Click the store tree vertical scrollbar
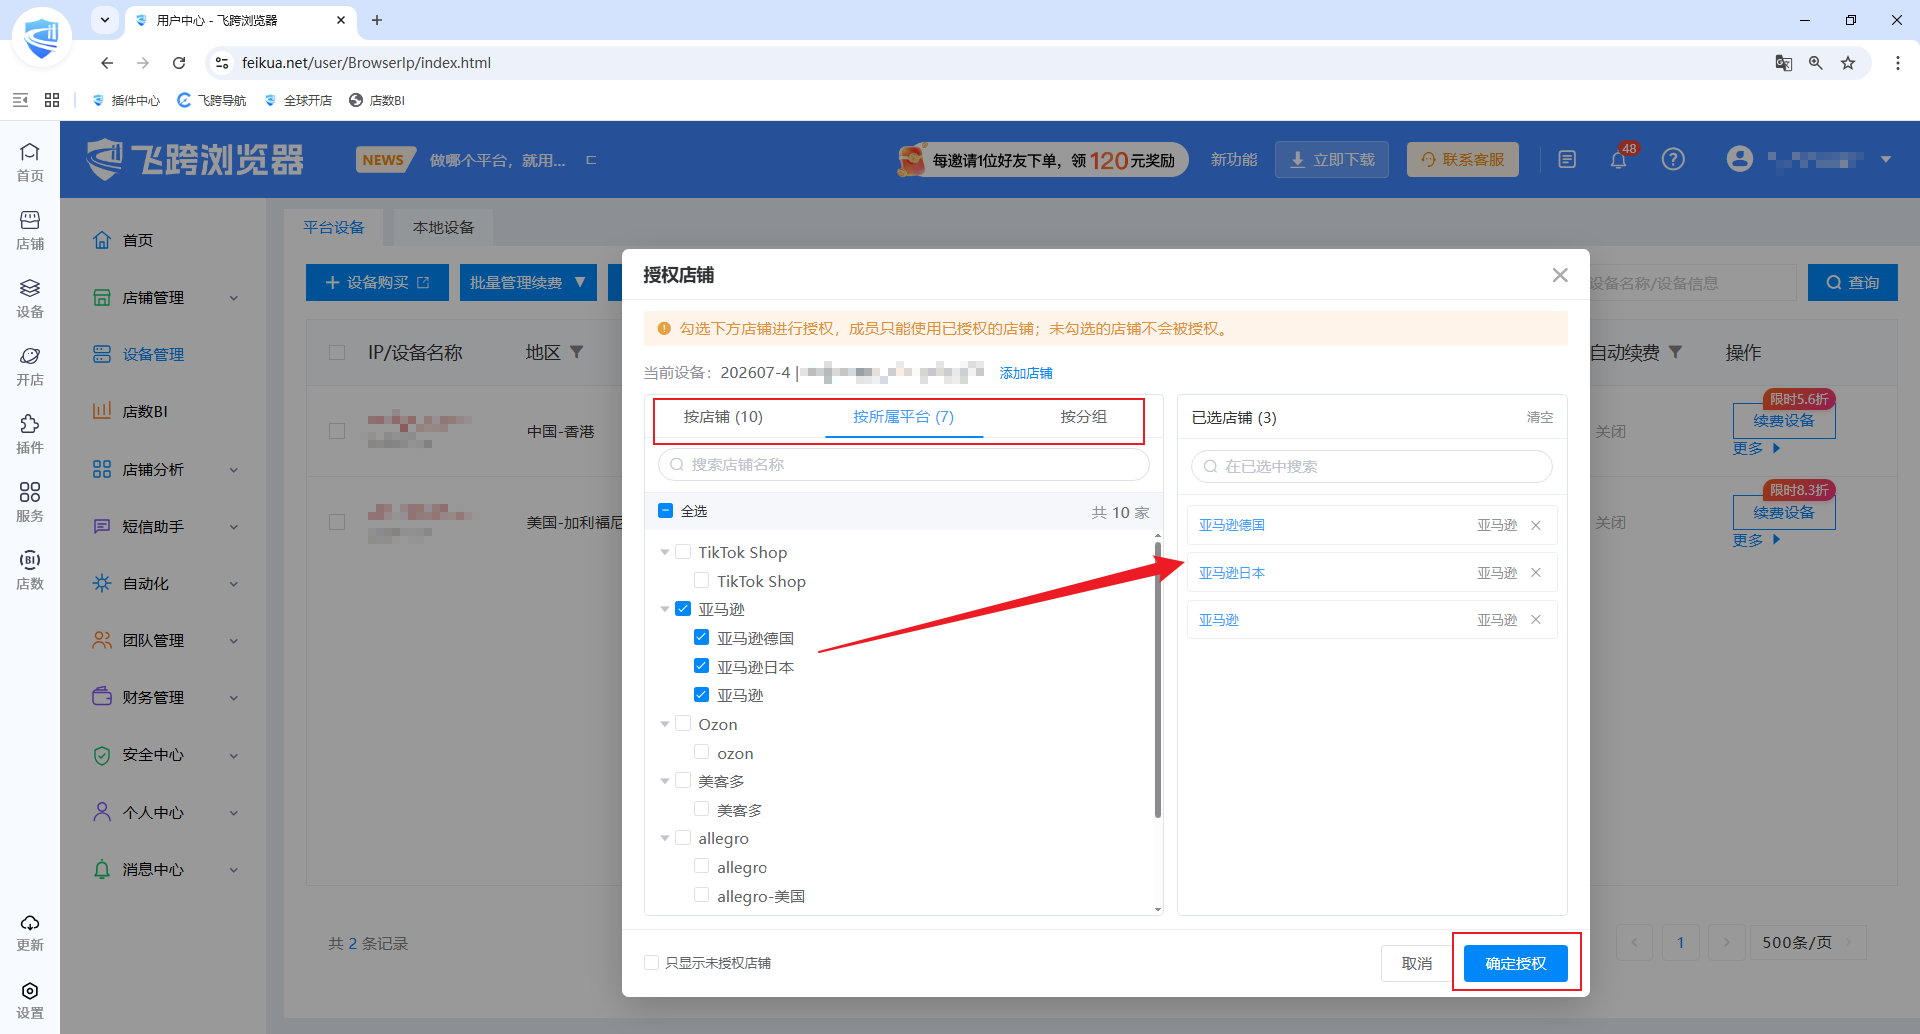The width and height of the screenshot is (1920, 1034). pos(1158,680)
